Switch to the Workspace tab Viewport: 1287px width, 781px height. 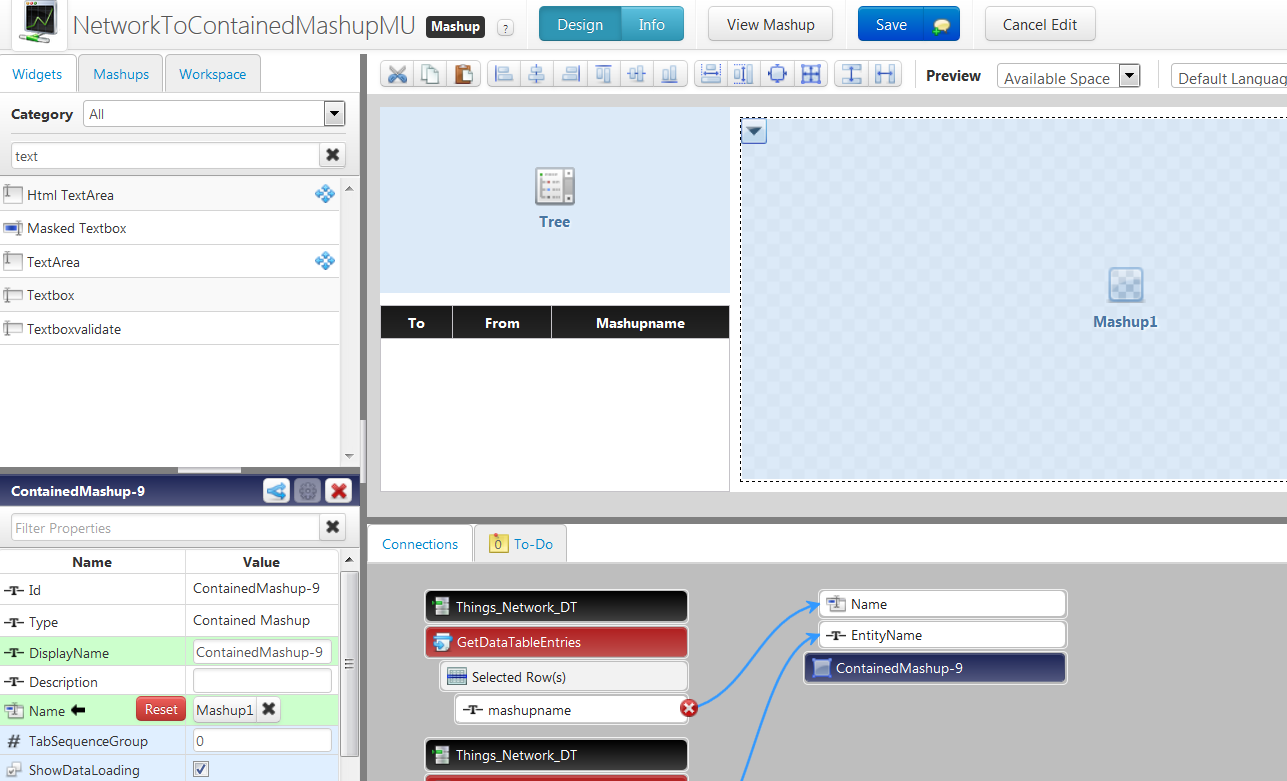click(213, 74)
